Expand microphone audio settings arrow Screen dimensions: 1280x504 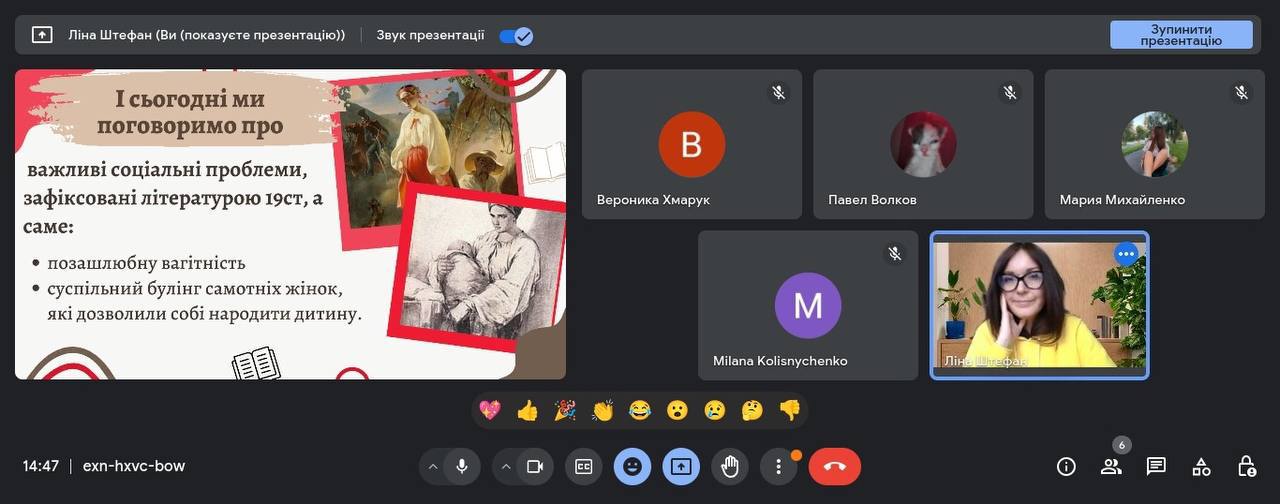[433, 466]
